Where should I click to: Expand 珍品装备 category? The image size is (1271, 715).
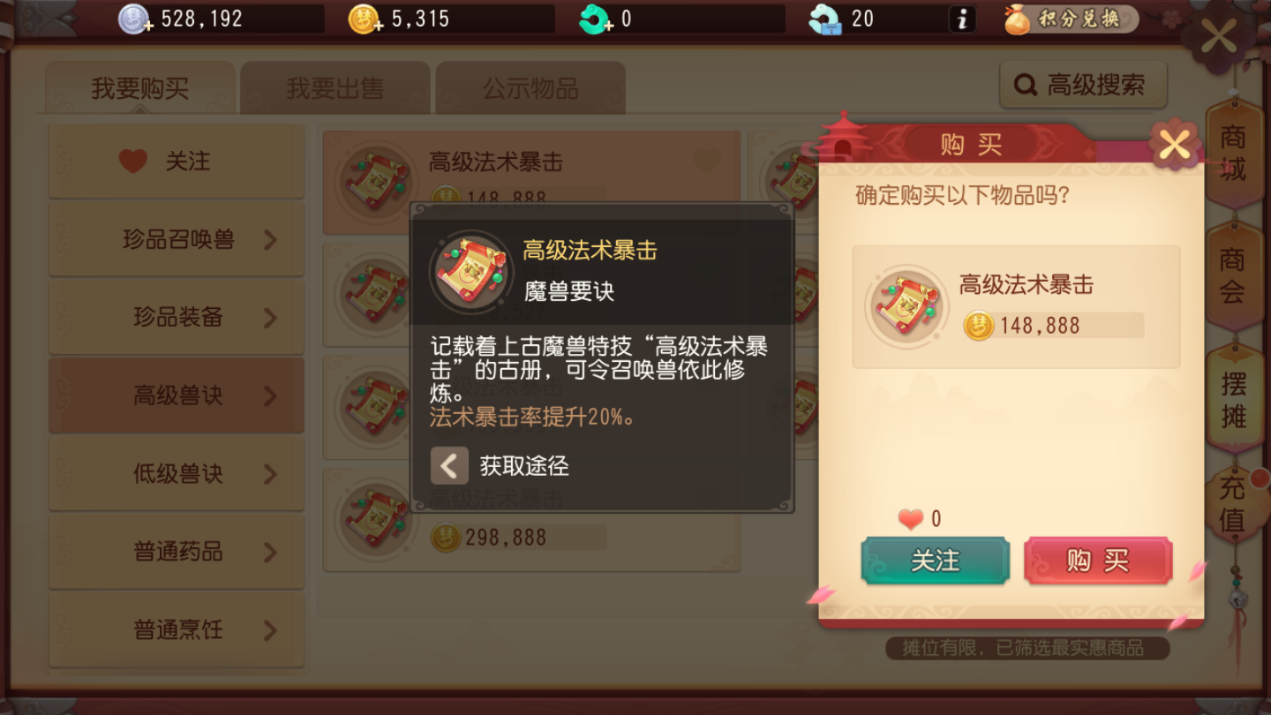[176, 317]
